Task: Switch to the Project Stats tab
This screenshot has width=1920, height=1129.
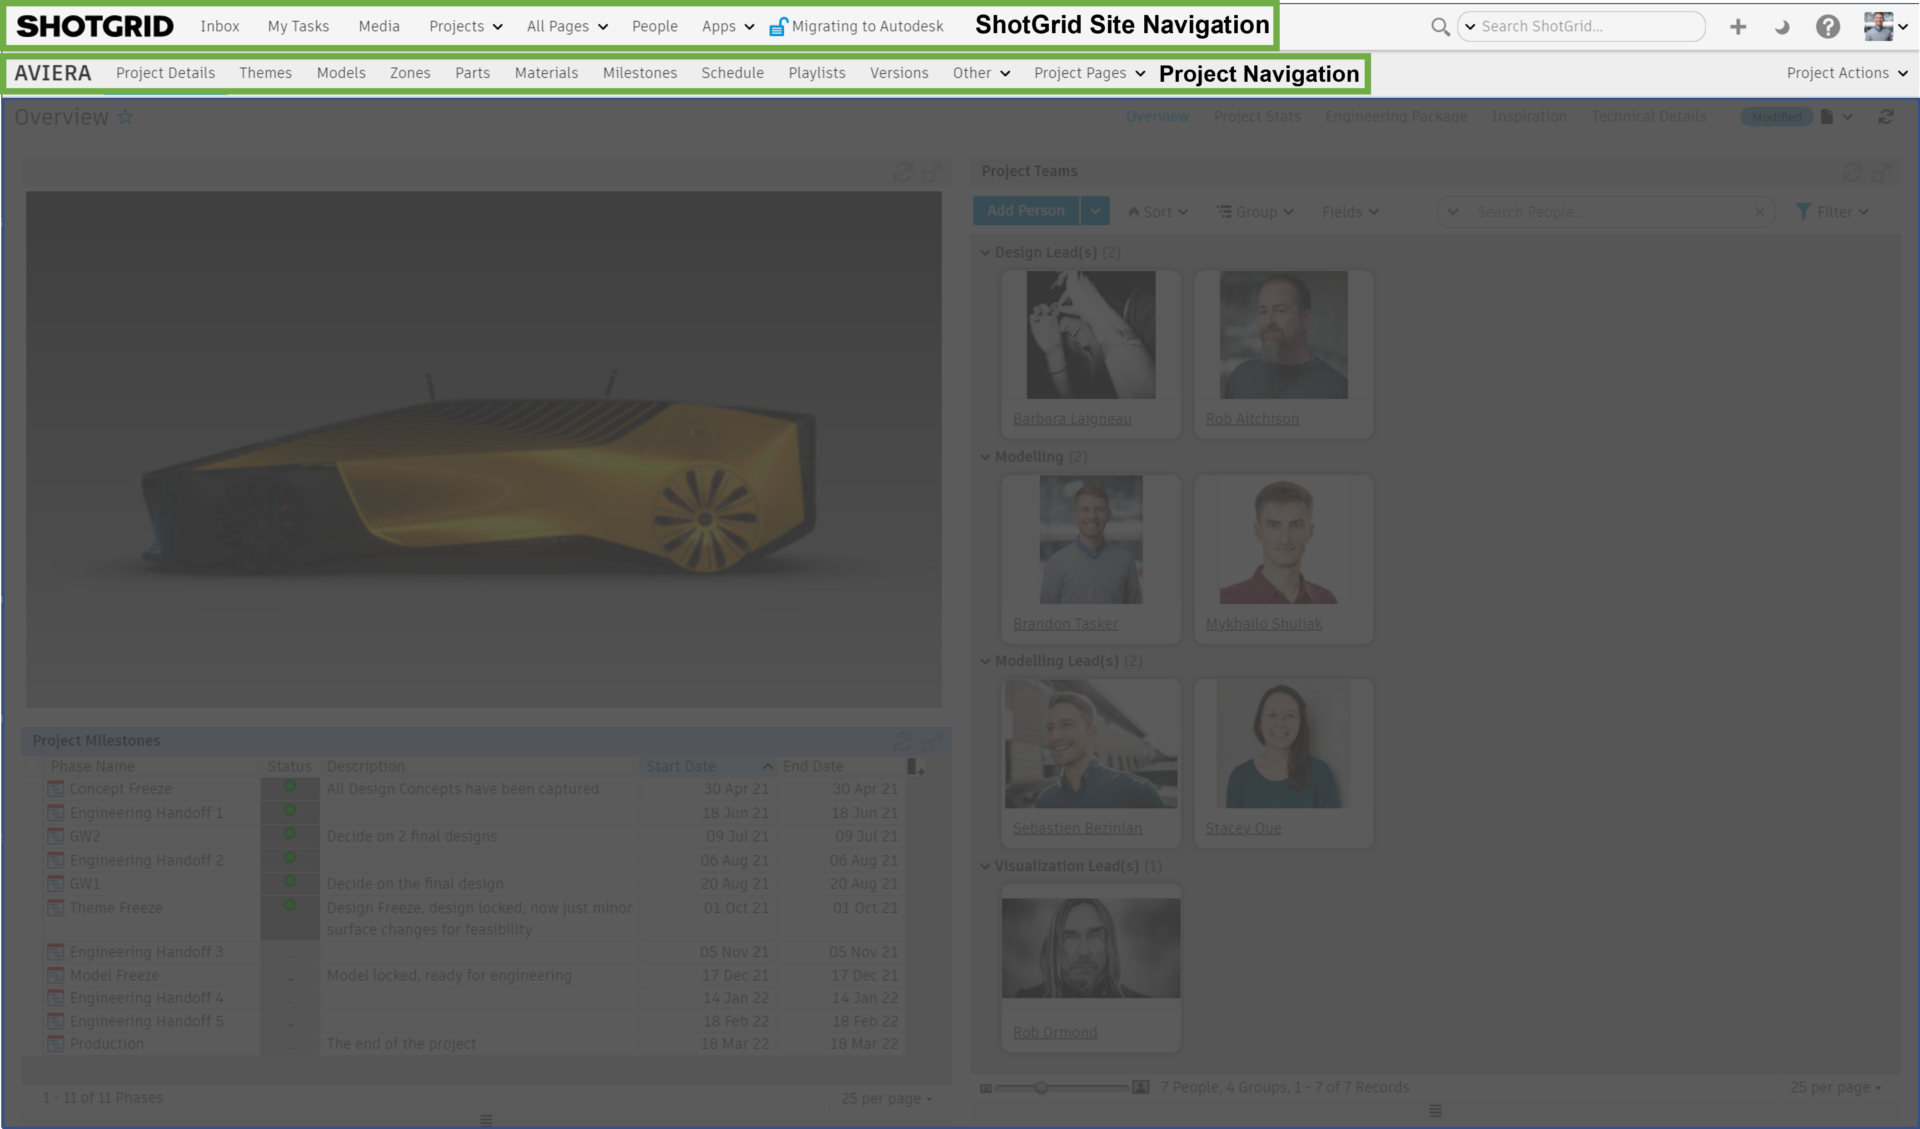Action: 1257,116
